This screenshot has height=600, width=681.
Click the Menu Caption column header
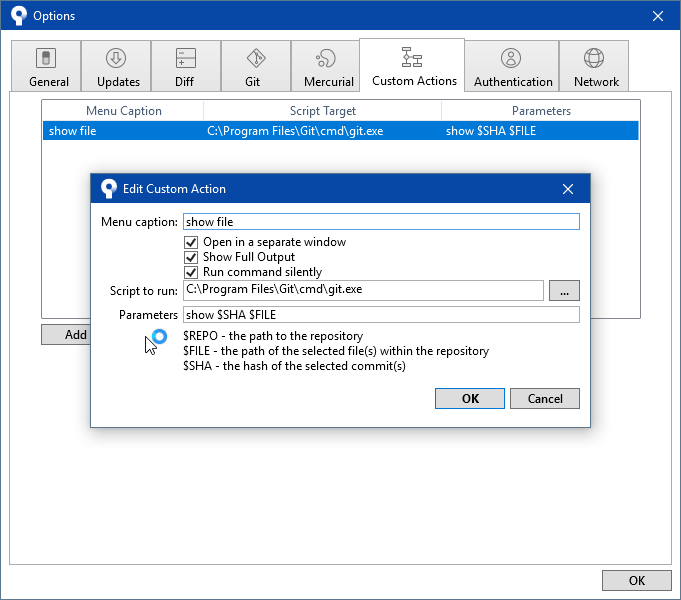tap(123, 111)
